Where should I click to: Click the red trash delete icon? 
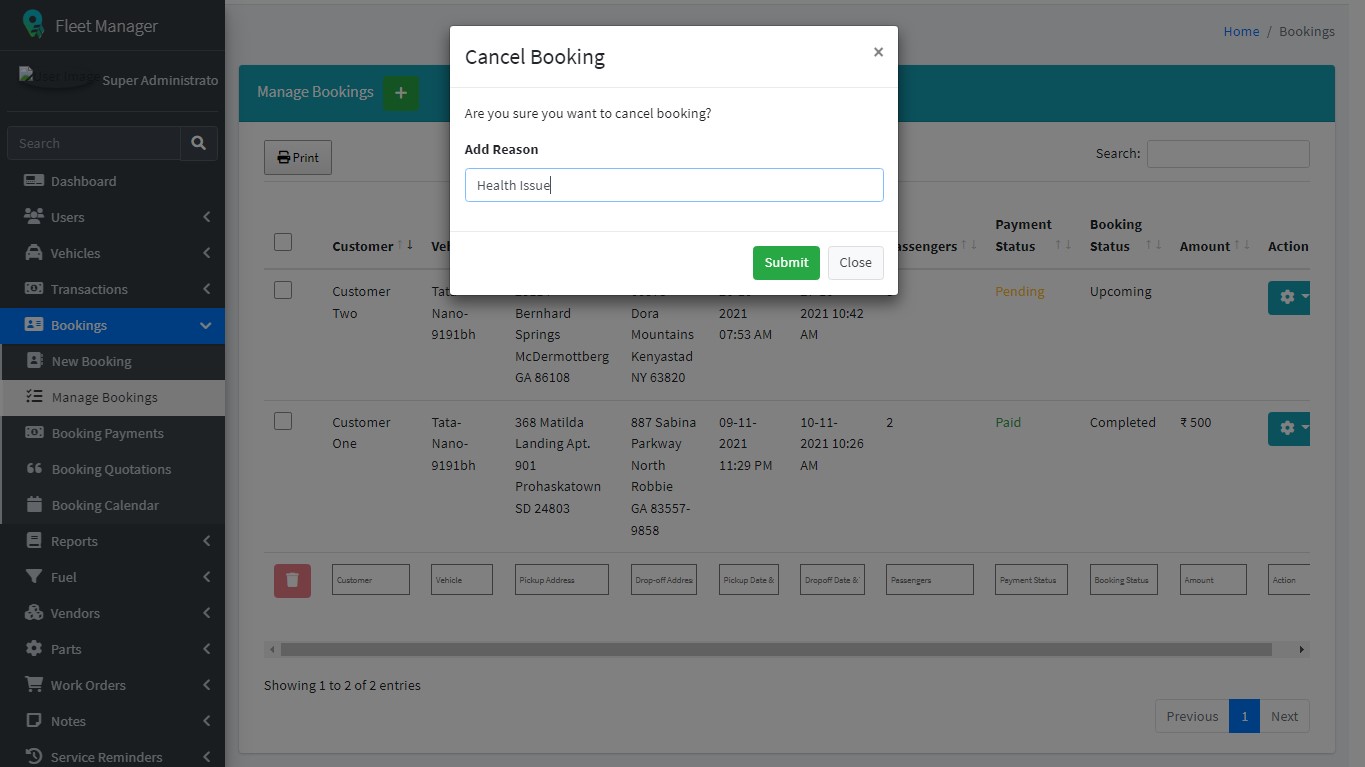tap(292, 580)
